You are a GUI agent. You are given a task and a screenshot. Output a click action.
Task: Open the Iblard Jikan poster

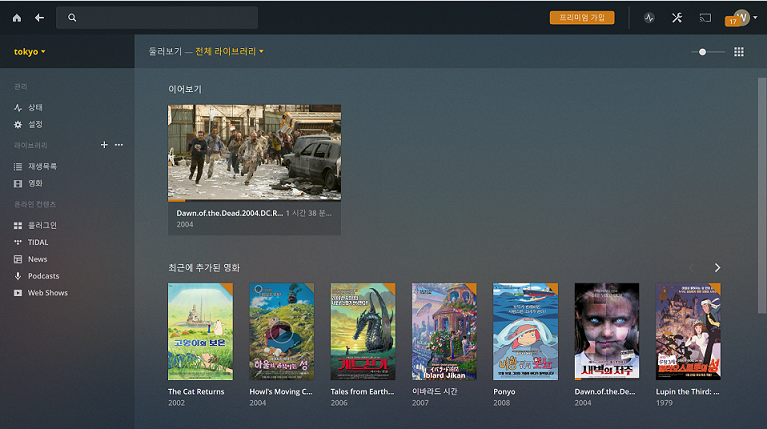(444, 331)
